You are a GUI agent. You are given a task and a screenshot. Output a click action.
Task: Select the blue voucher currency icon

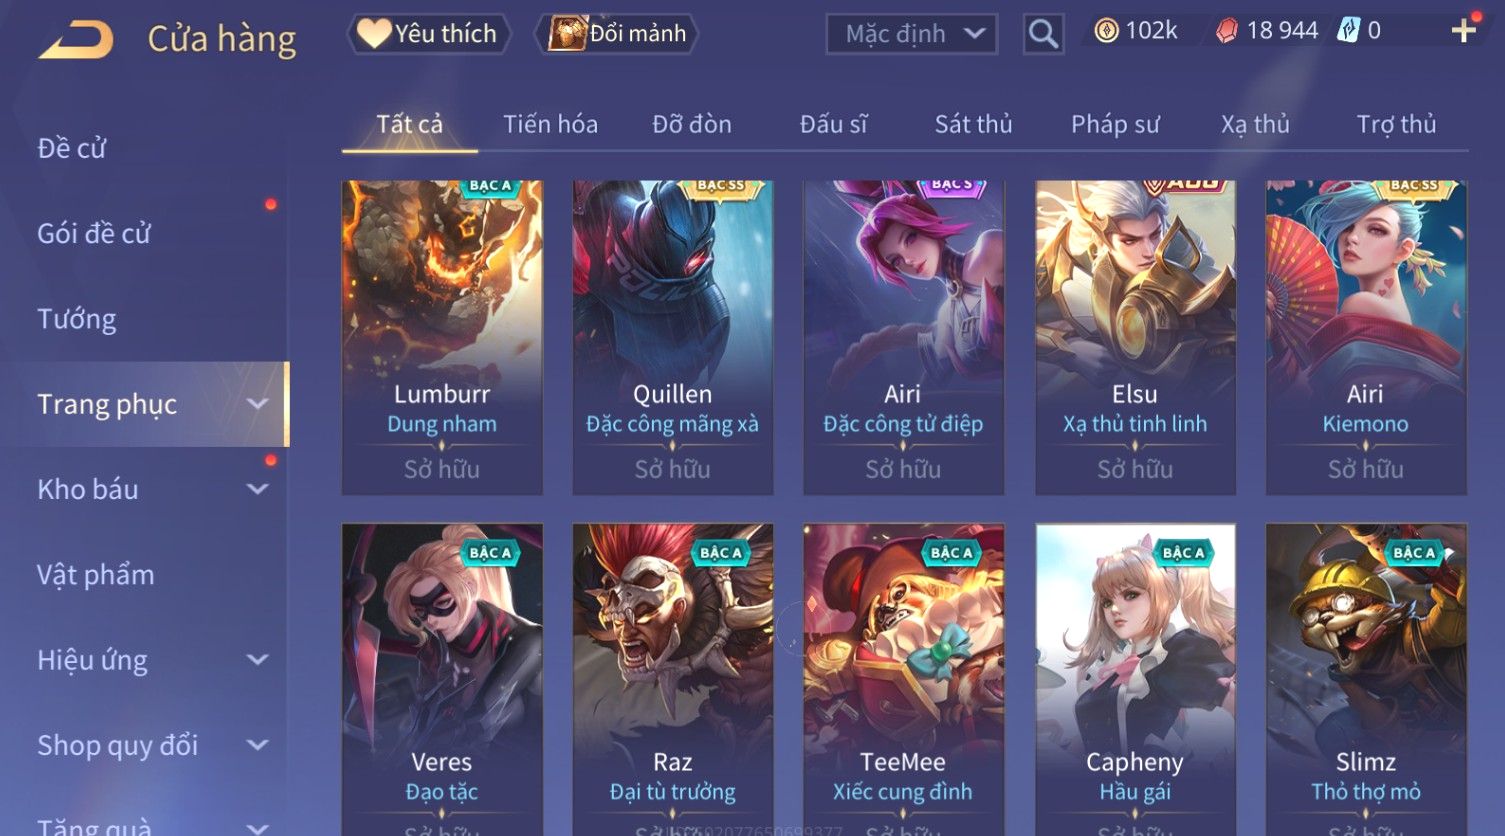tap(1349, 31)
